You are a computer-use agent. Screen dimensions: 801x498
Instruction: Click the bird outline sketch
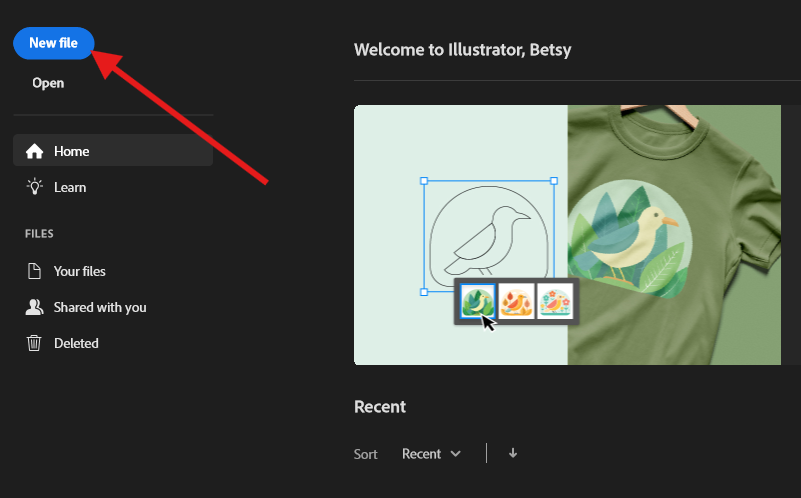coord(489,235)
